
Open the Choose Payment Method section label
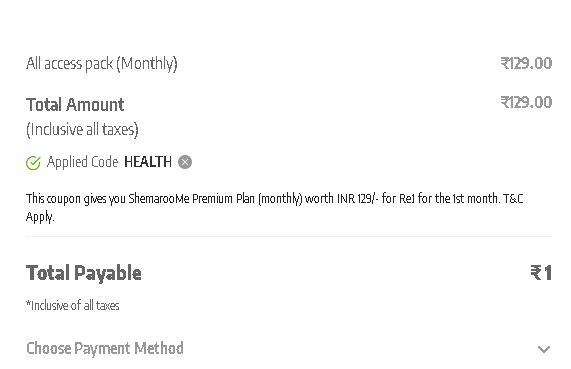[105, 349]
